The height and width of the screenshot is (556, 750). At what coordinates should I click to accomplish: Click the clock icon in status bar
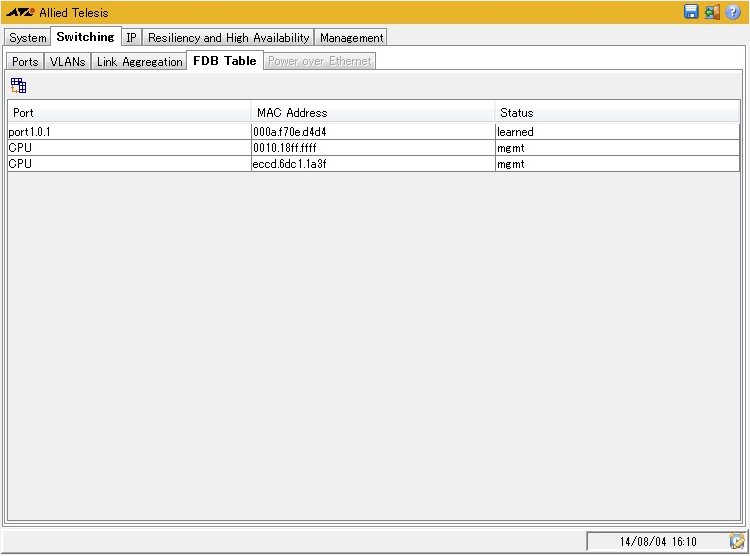click(737, 541)
